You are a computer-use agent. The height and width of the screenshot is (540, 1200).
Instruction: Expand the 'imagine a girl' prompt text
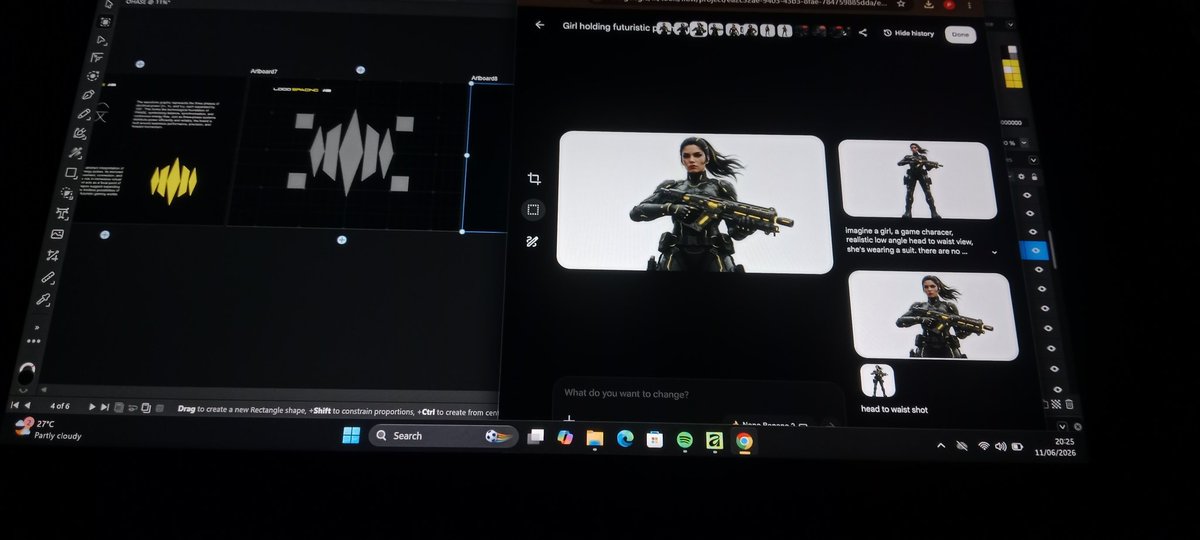(x=994, y=253)
